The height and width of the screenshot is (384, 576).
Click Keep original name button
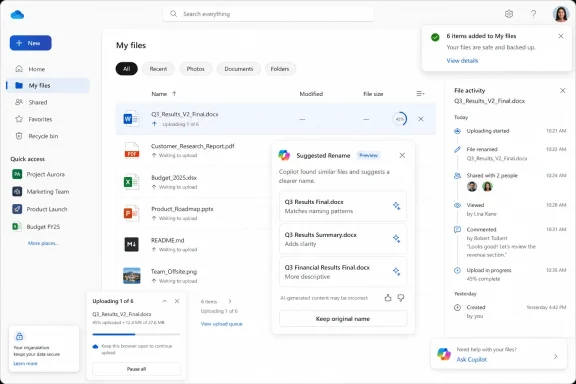(x=343, y=319)
